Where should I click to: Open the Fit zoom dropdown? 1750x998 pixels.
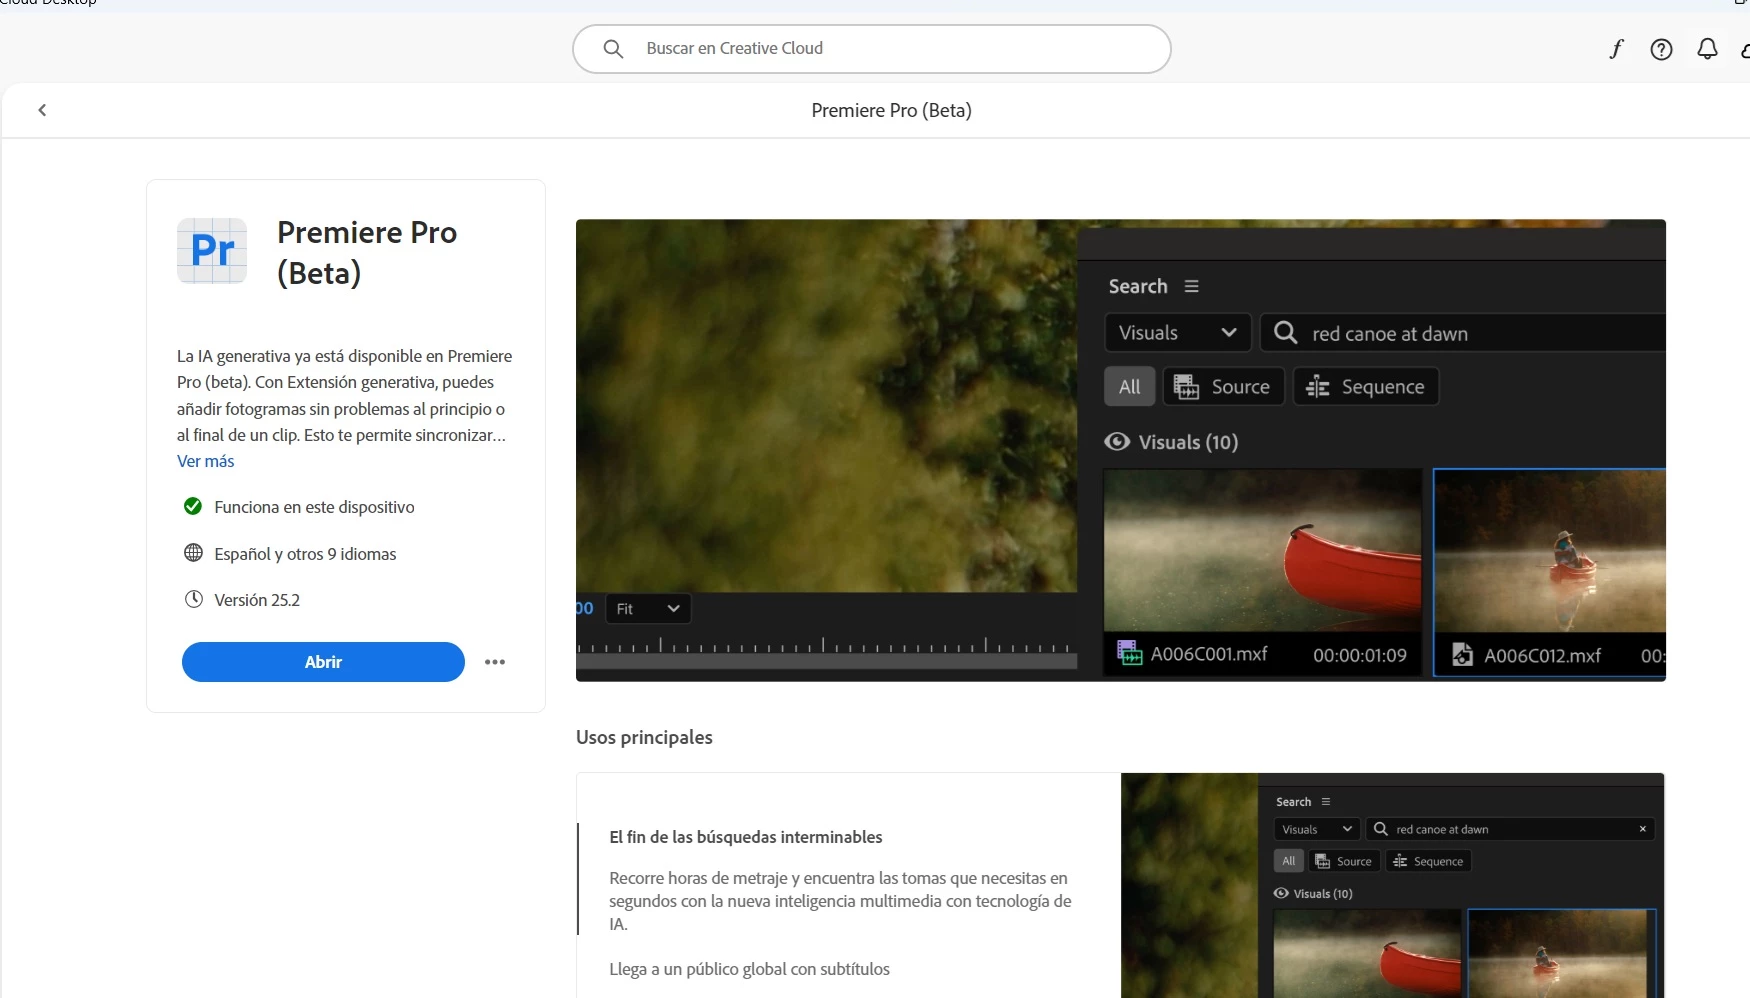pyautogui.click(x=648, y=609)
